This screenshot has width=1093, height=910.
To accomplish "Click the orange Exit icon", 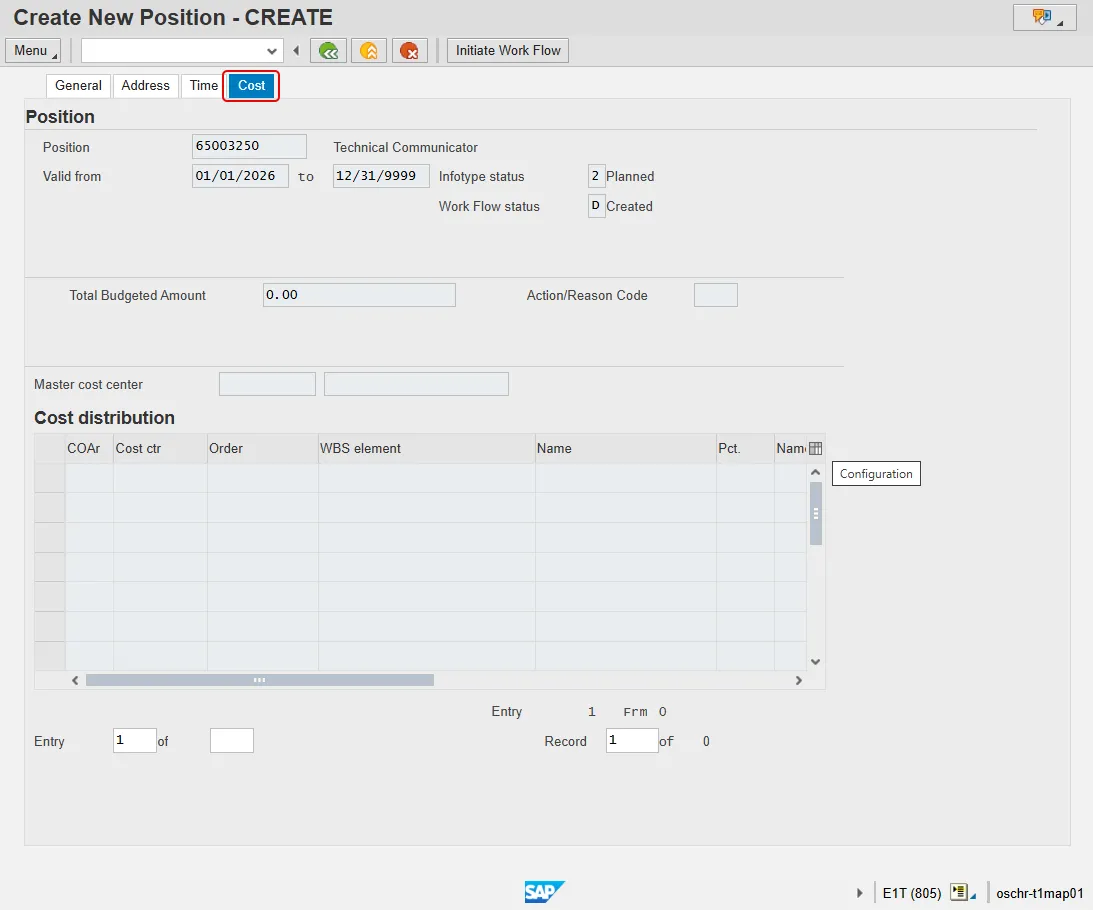I will click(369, 51).
